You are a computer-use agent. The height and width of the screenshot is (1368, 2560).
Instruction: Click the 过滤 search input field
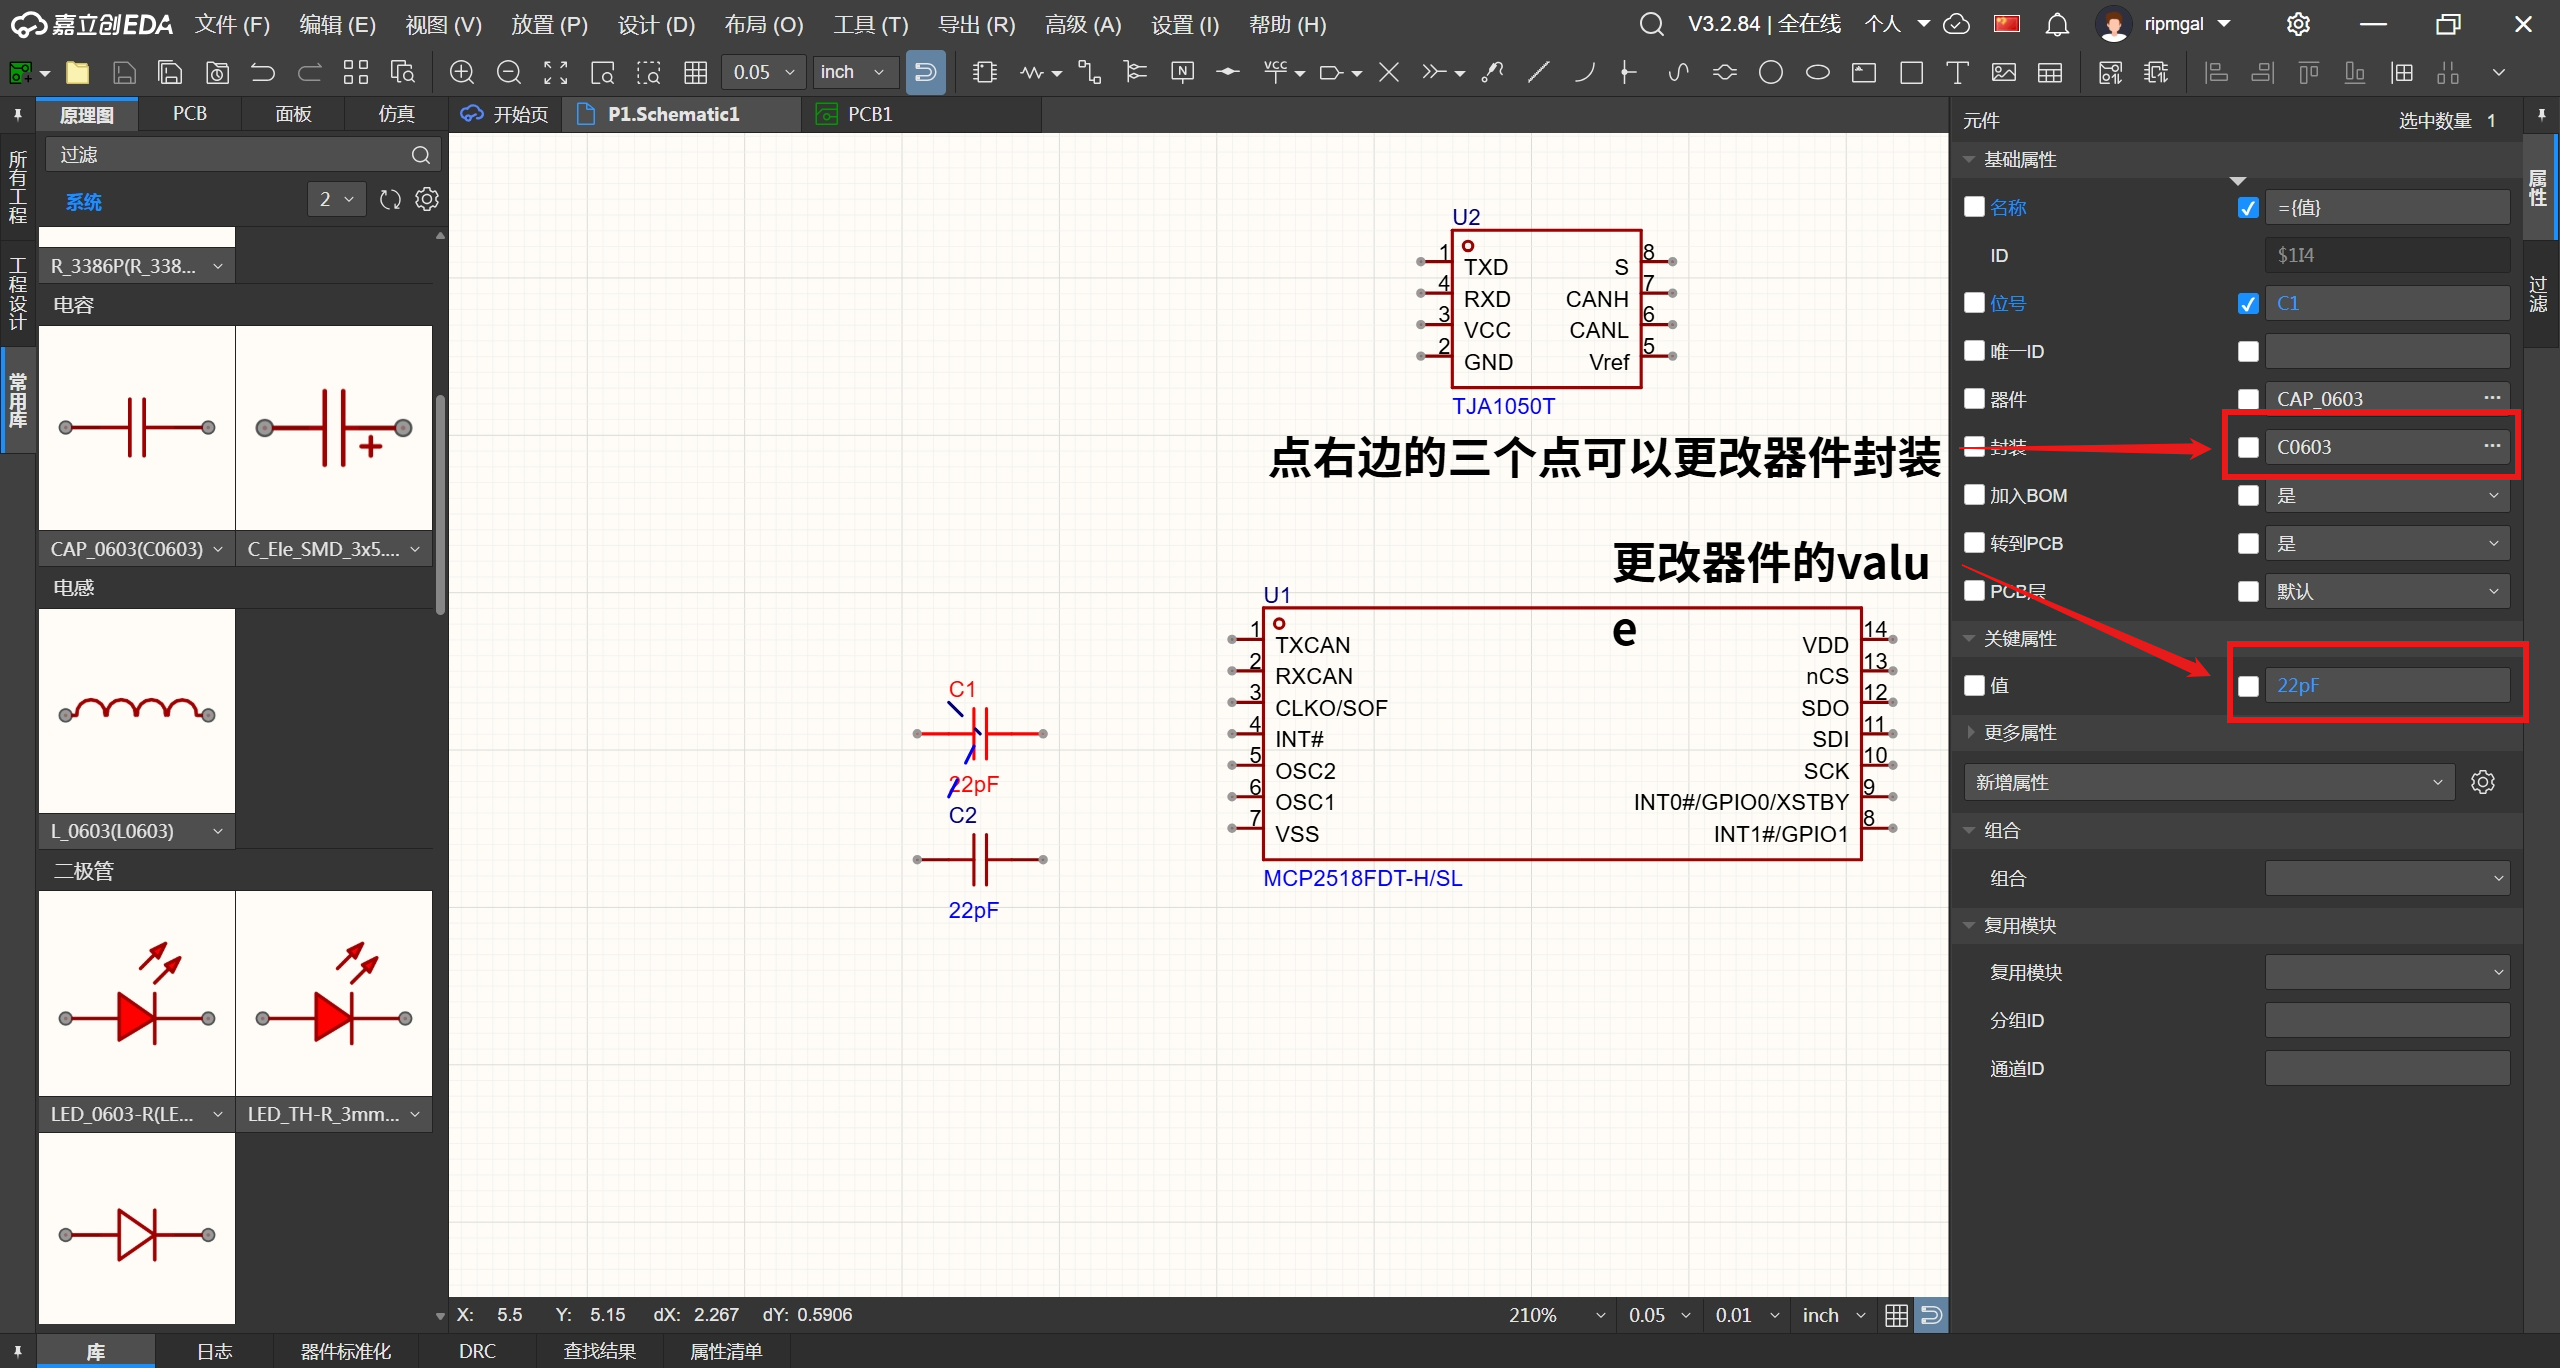(x=230, y=155)
